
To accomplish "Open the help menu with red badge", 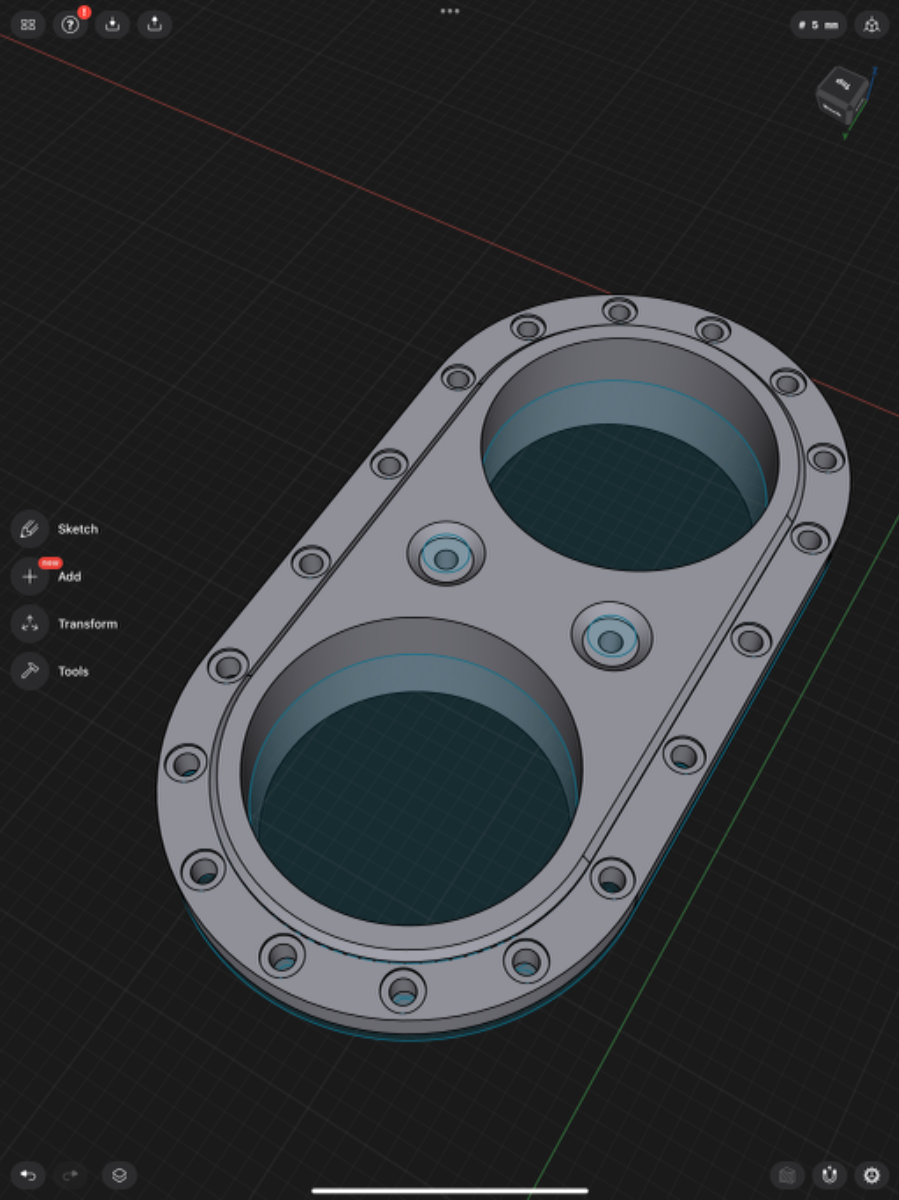I will click(70, 25).
